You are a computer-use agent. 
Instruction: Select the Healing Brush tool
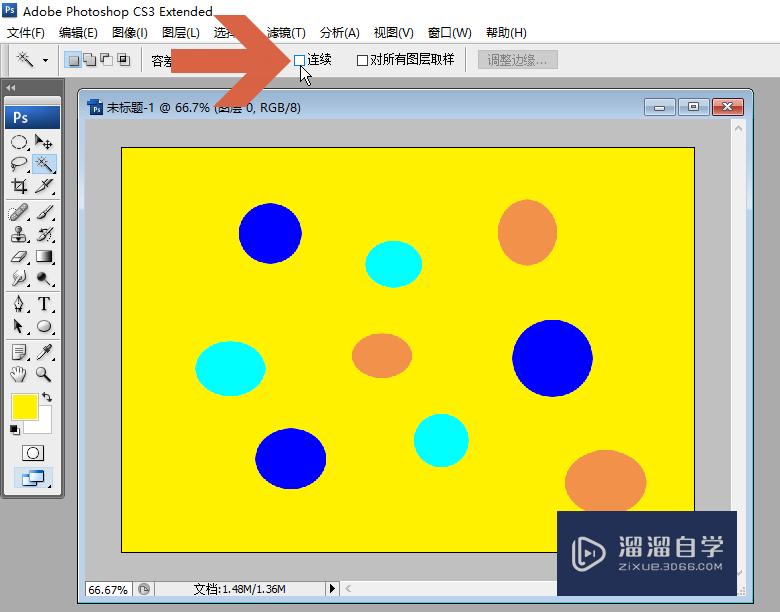(x=19, y=212)
